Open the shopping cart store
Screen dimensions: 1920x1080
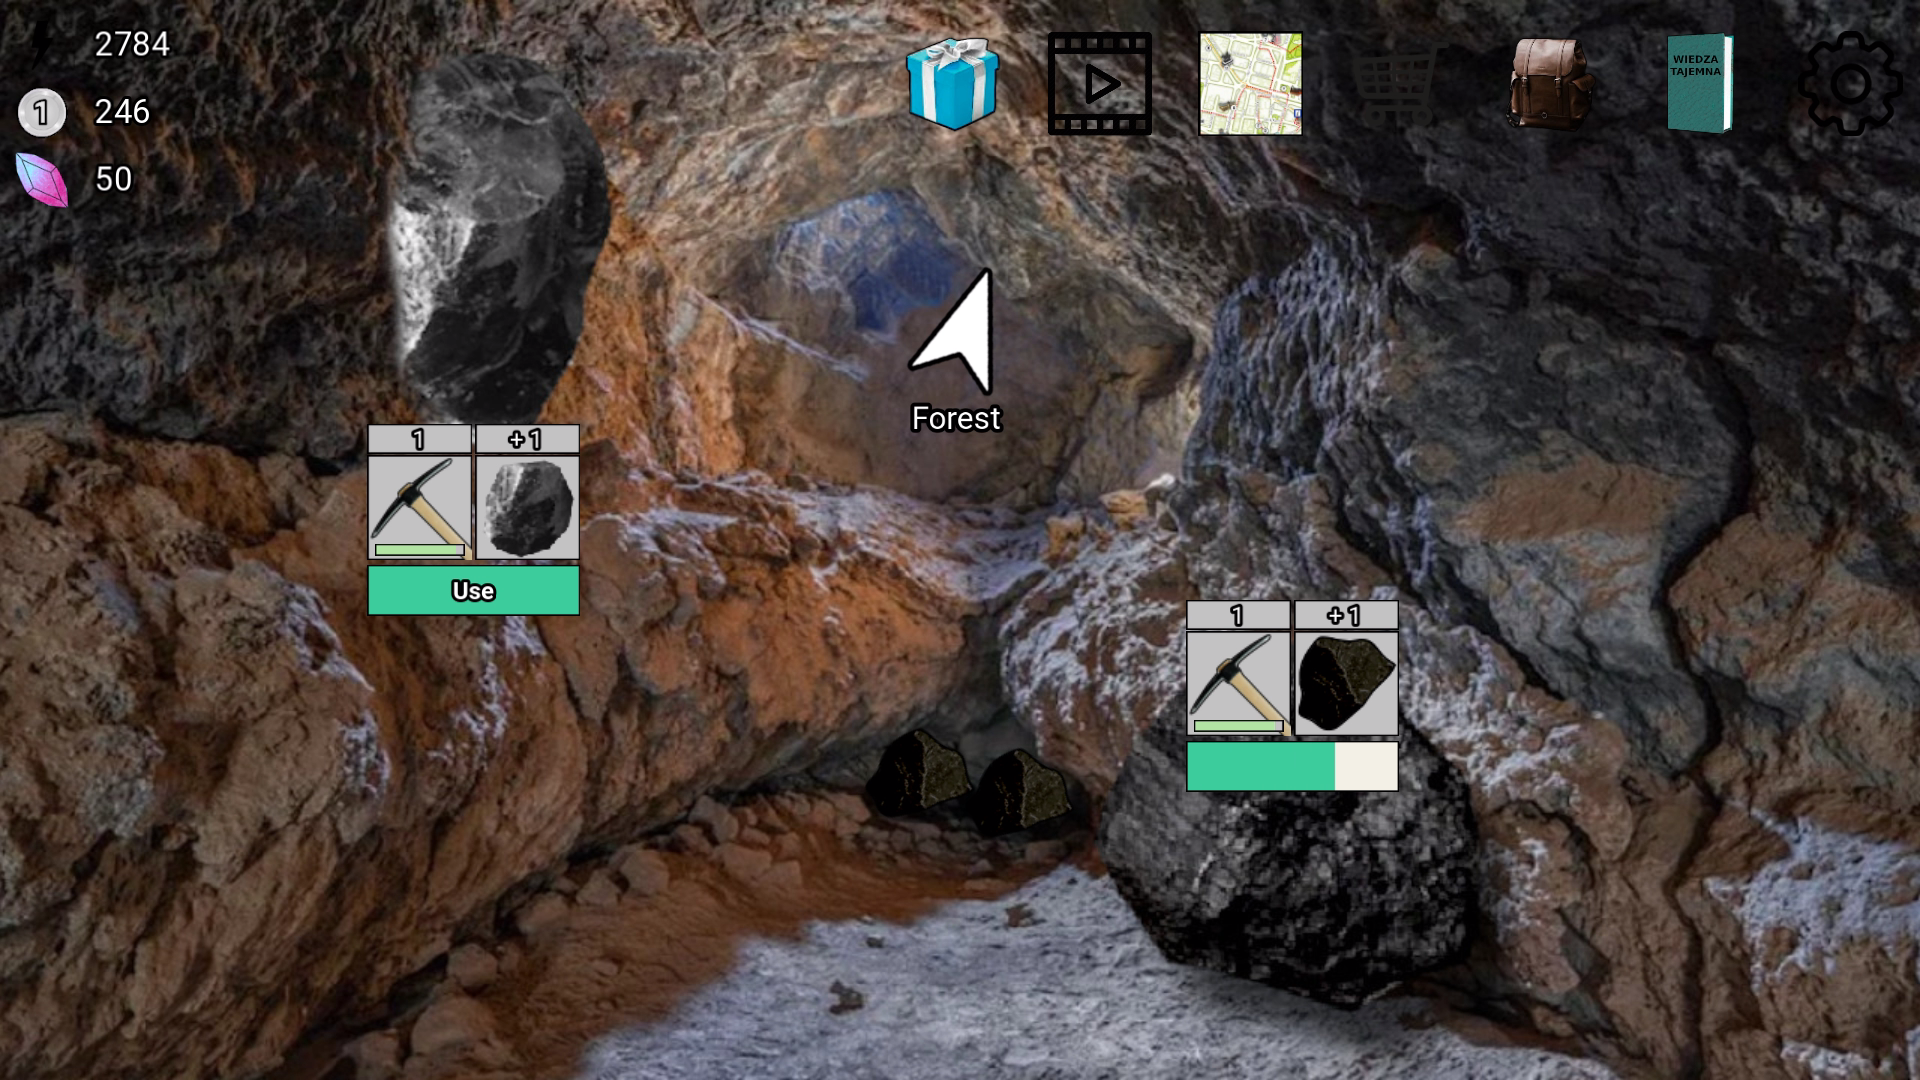coord(1397,84)
